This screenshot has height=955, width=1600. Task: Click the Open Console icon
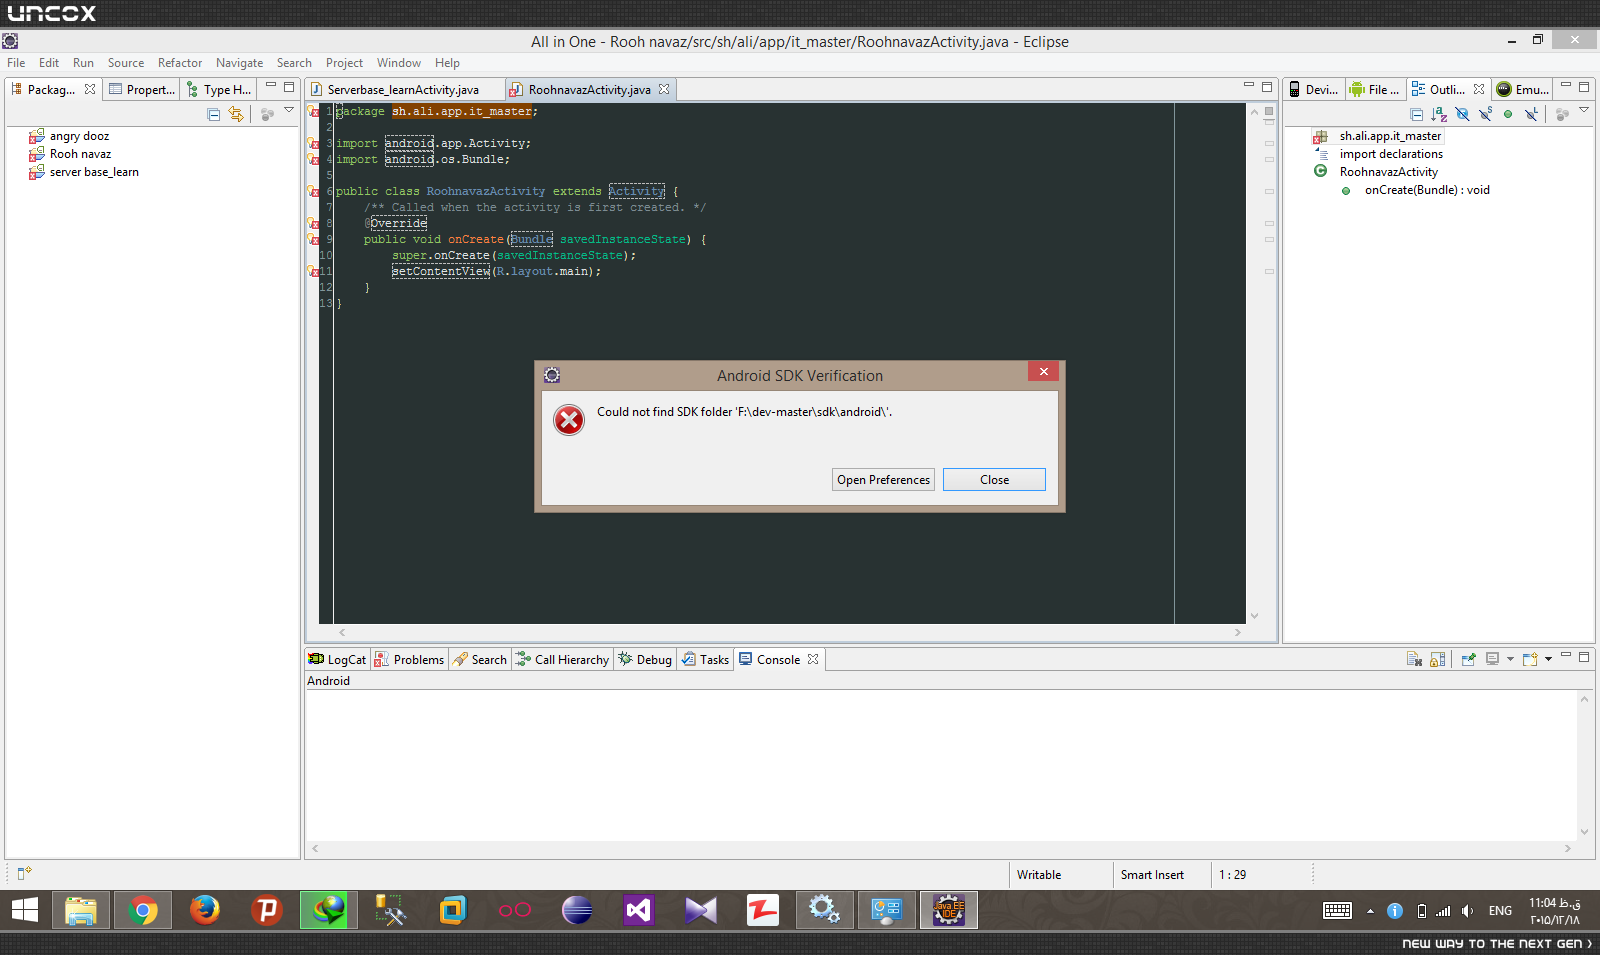pyautogui.click(x=1530, y=659)
